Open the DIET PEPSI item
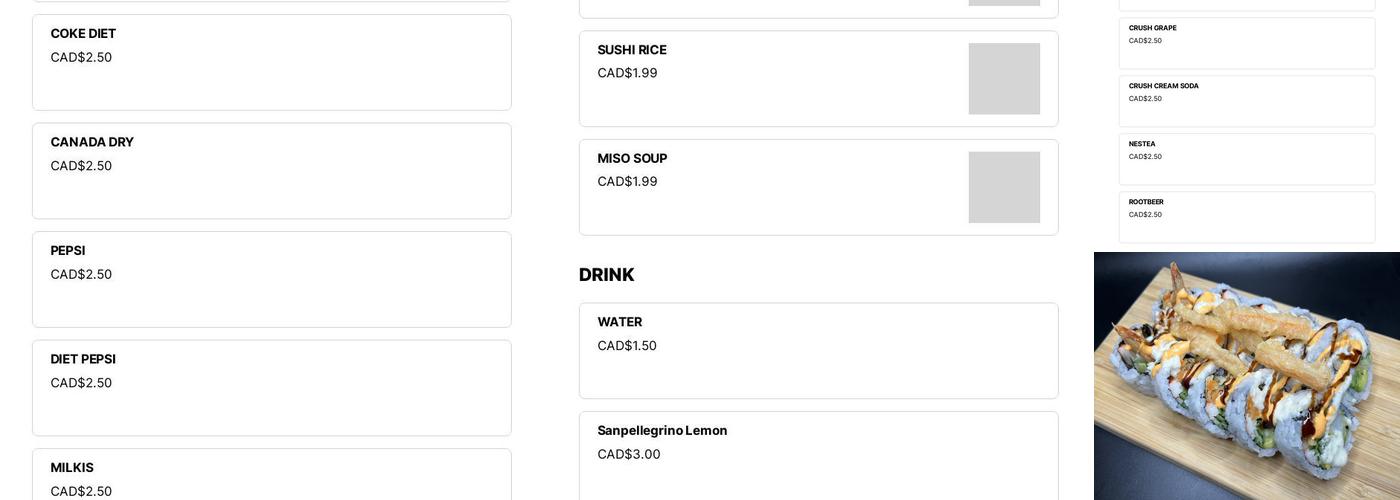This screenshot has height=500, width=1400. (271, 387)
